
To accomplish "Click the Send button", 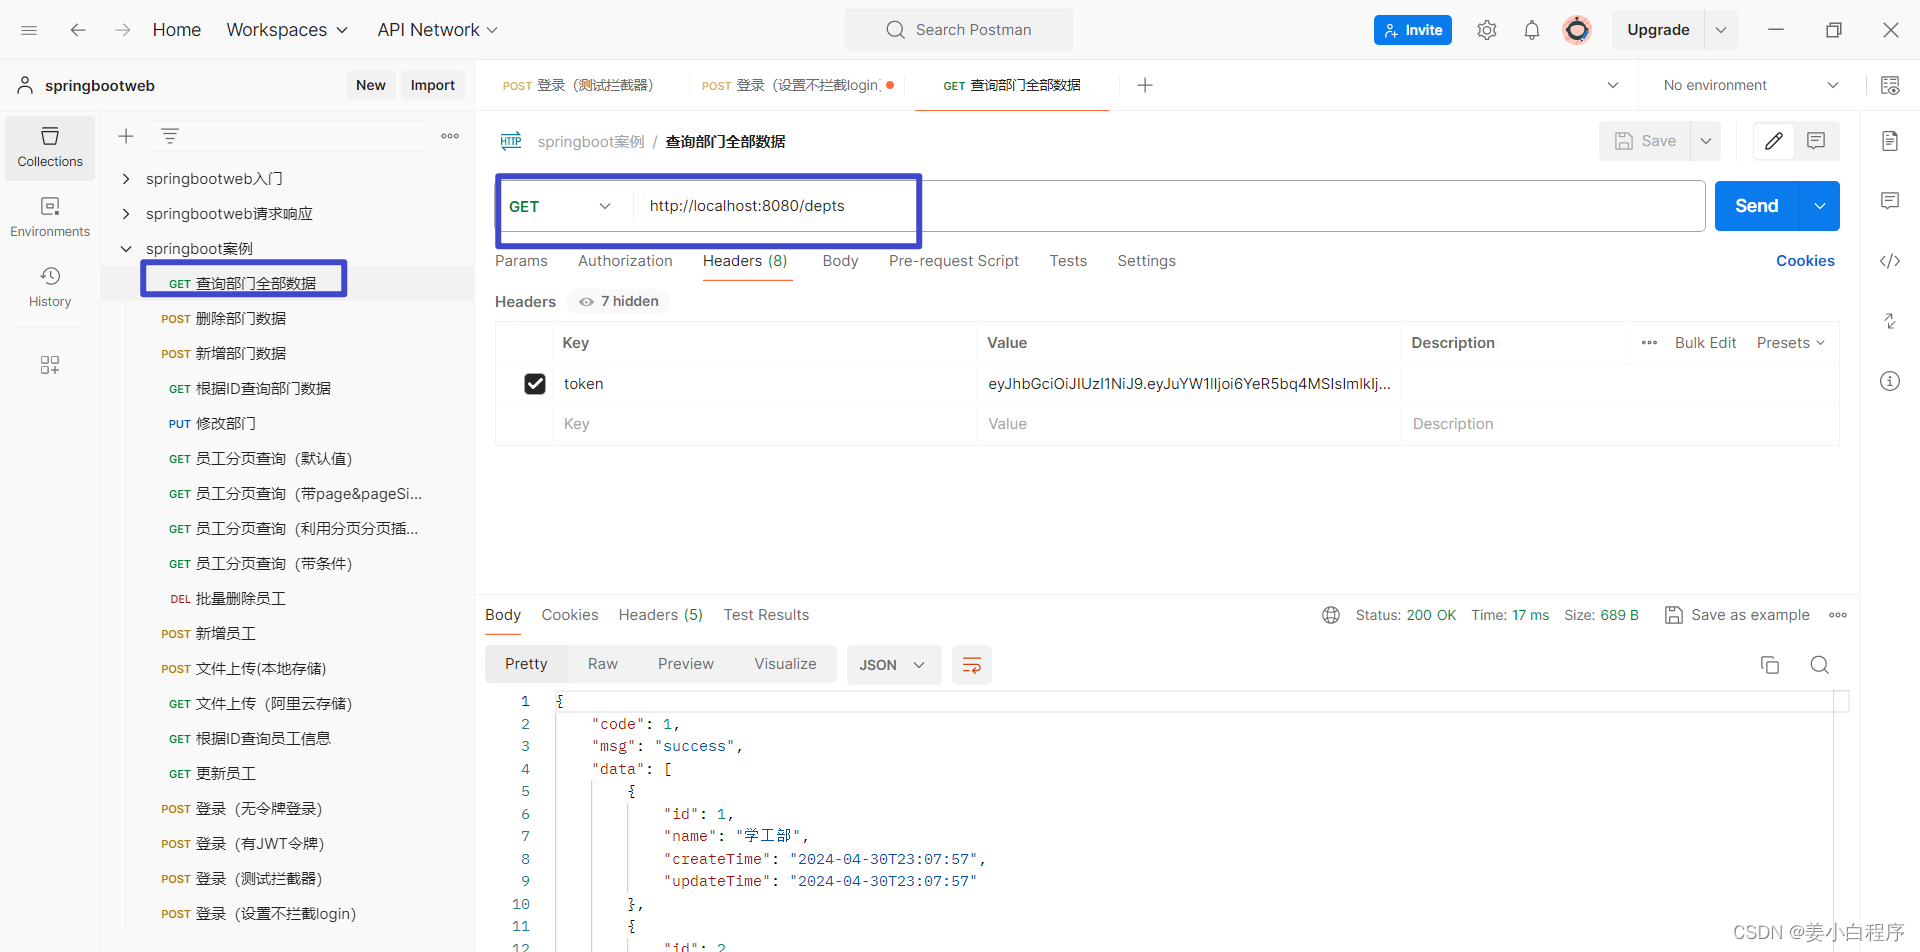I will 1755,205.
